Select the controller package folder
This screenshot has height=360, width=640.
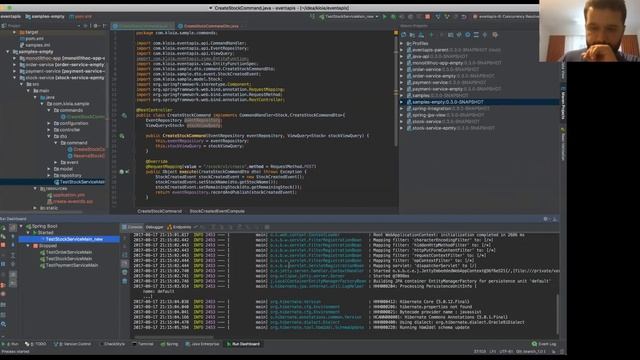(x=67, y=130)
